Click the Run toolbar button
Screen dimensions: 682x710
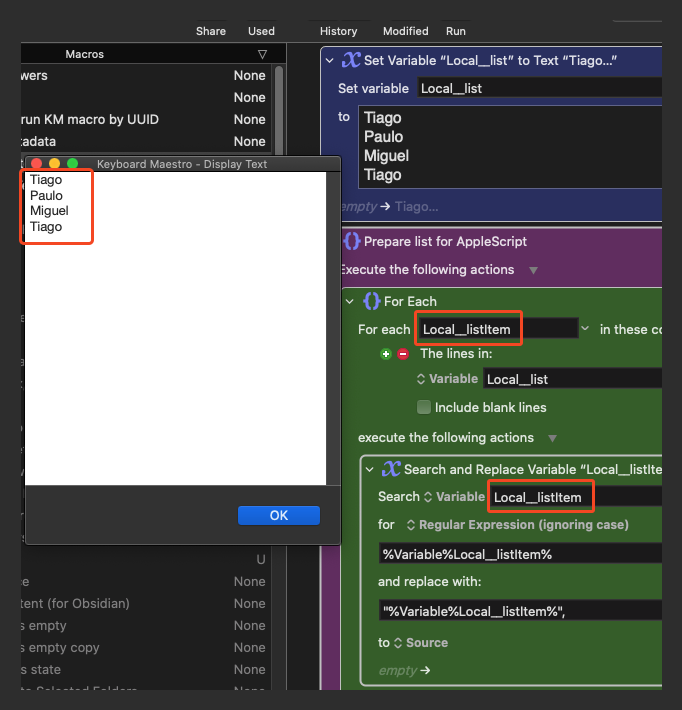pyautogui.click(x=456, y=31)
